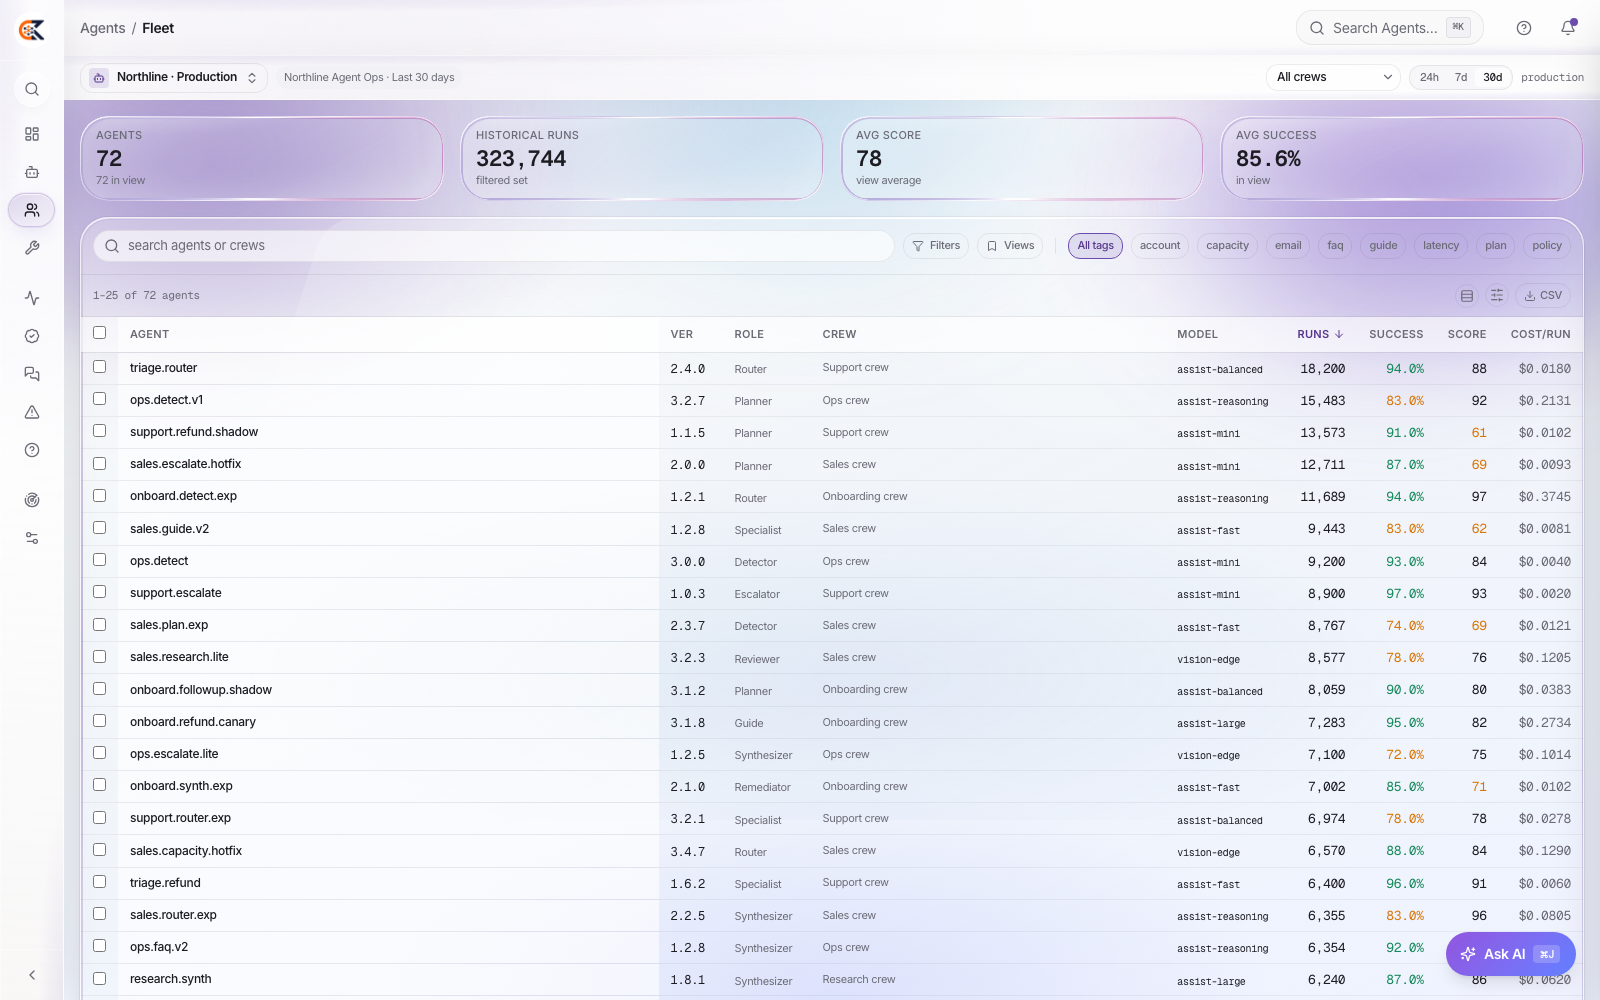Open the dashboard grid icon in sidebar
Image resolution: width=1600 pixels, height=1000 pixels.
coord(32,134)
